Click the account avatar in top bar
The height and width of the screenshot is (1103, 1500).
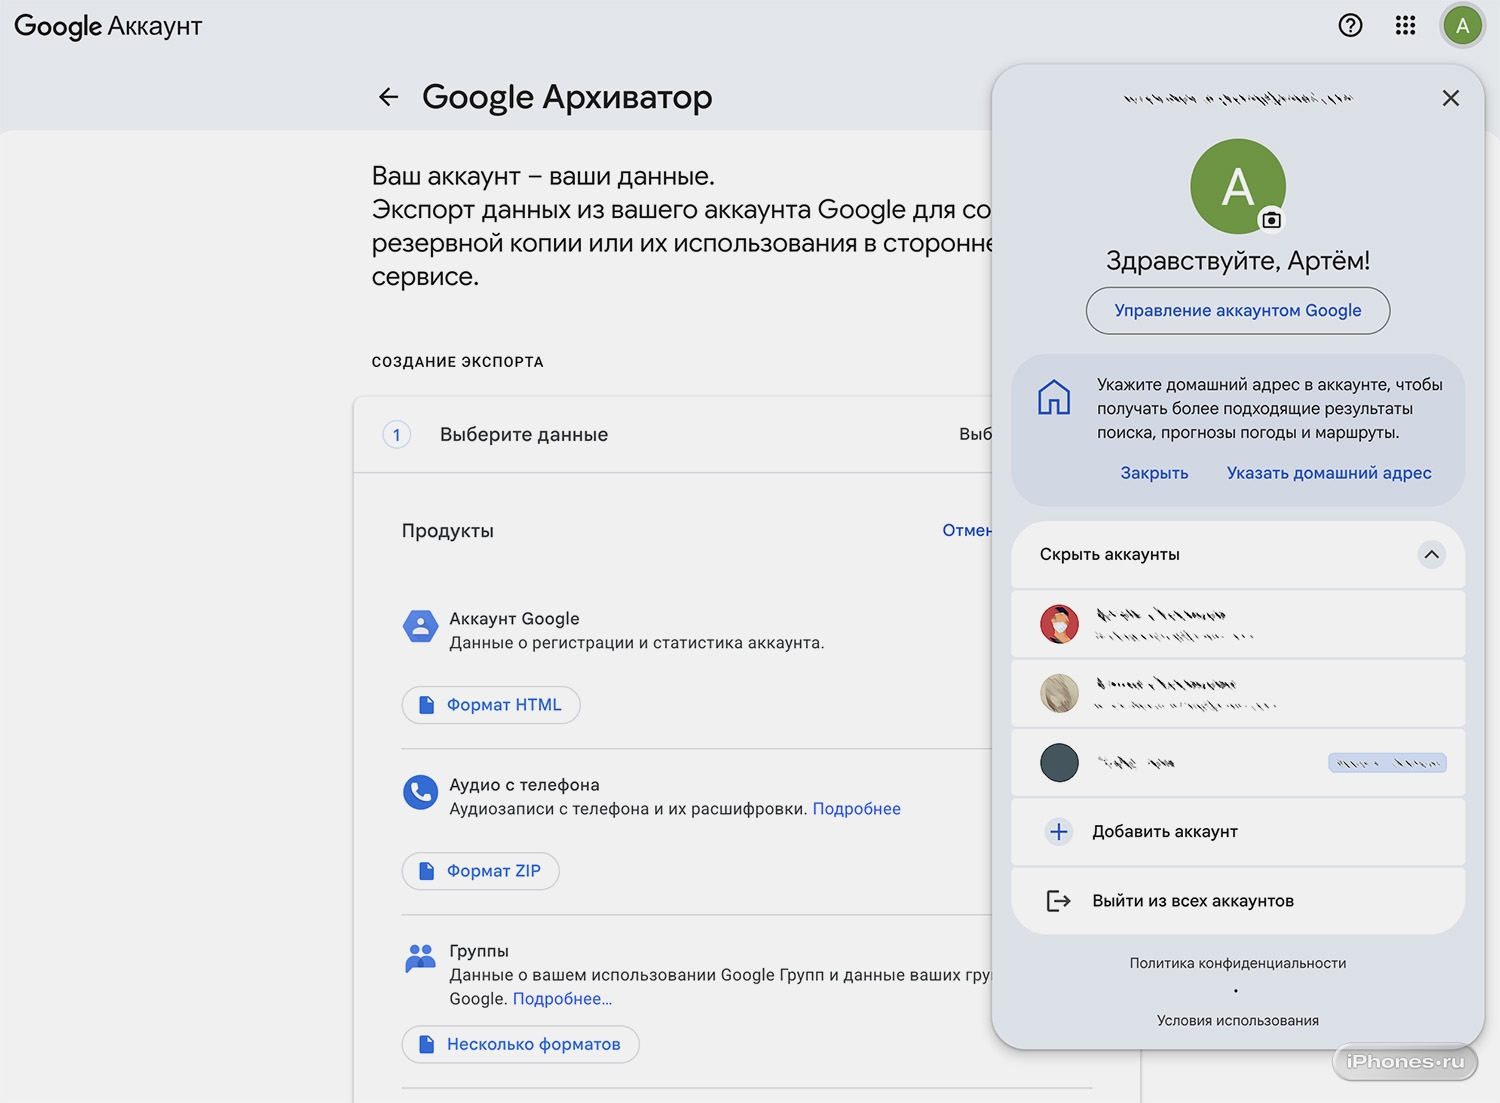click(1462, 26)
